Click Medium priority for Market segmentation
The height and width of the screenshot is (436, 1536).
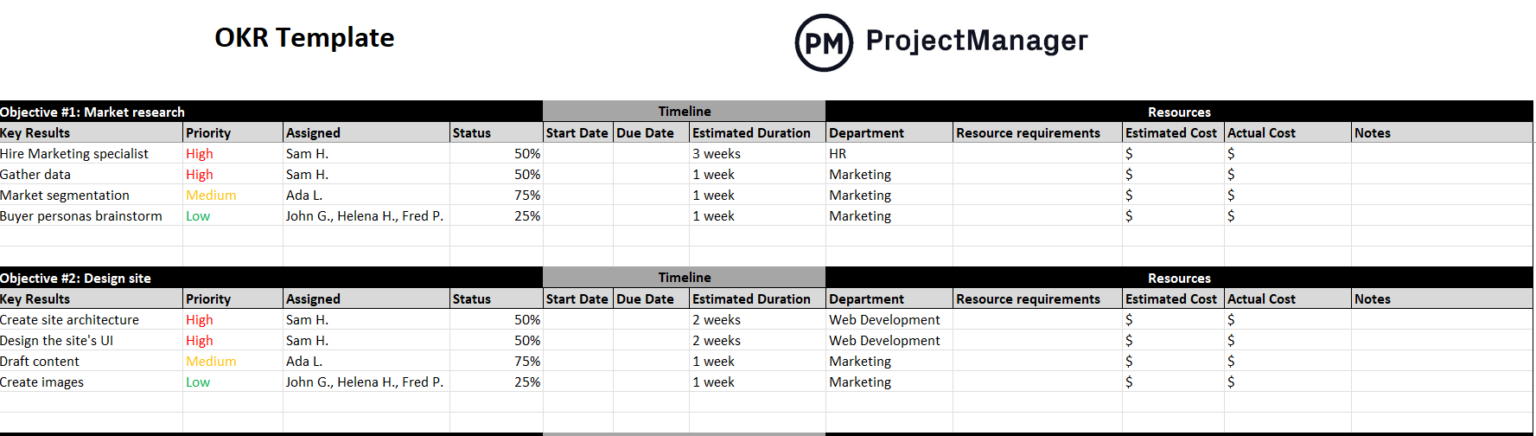pos(211,196)
